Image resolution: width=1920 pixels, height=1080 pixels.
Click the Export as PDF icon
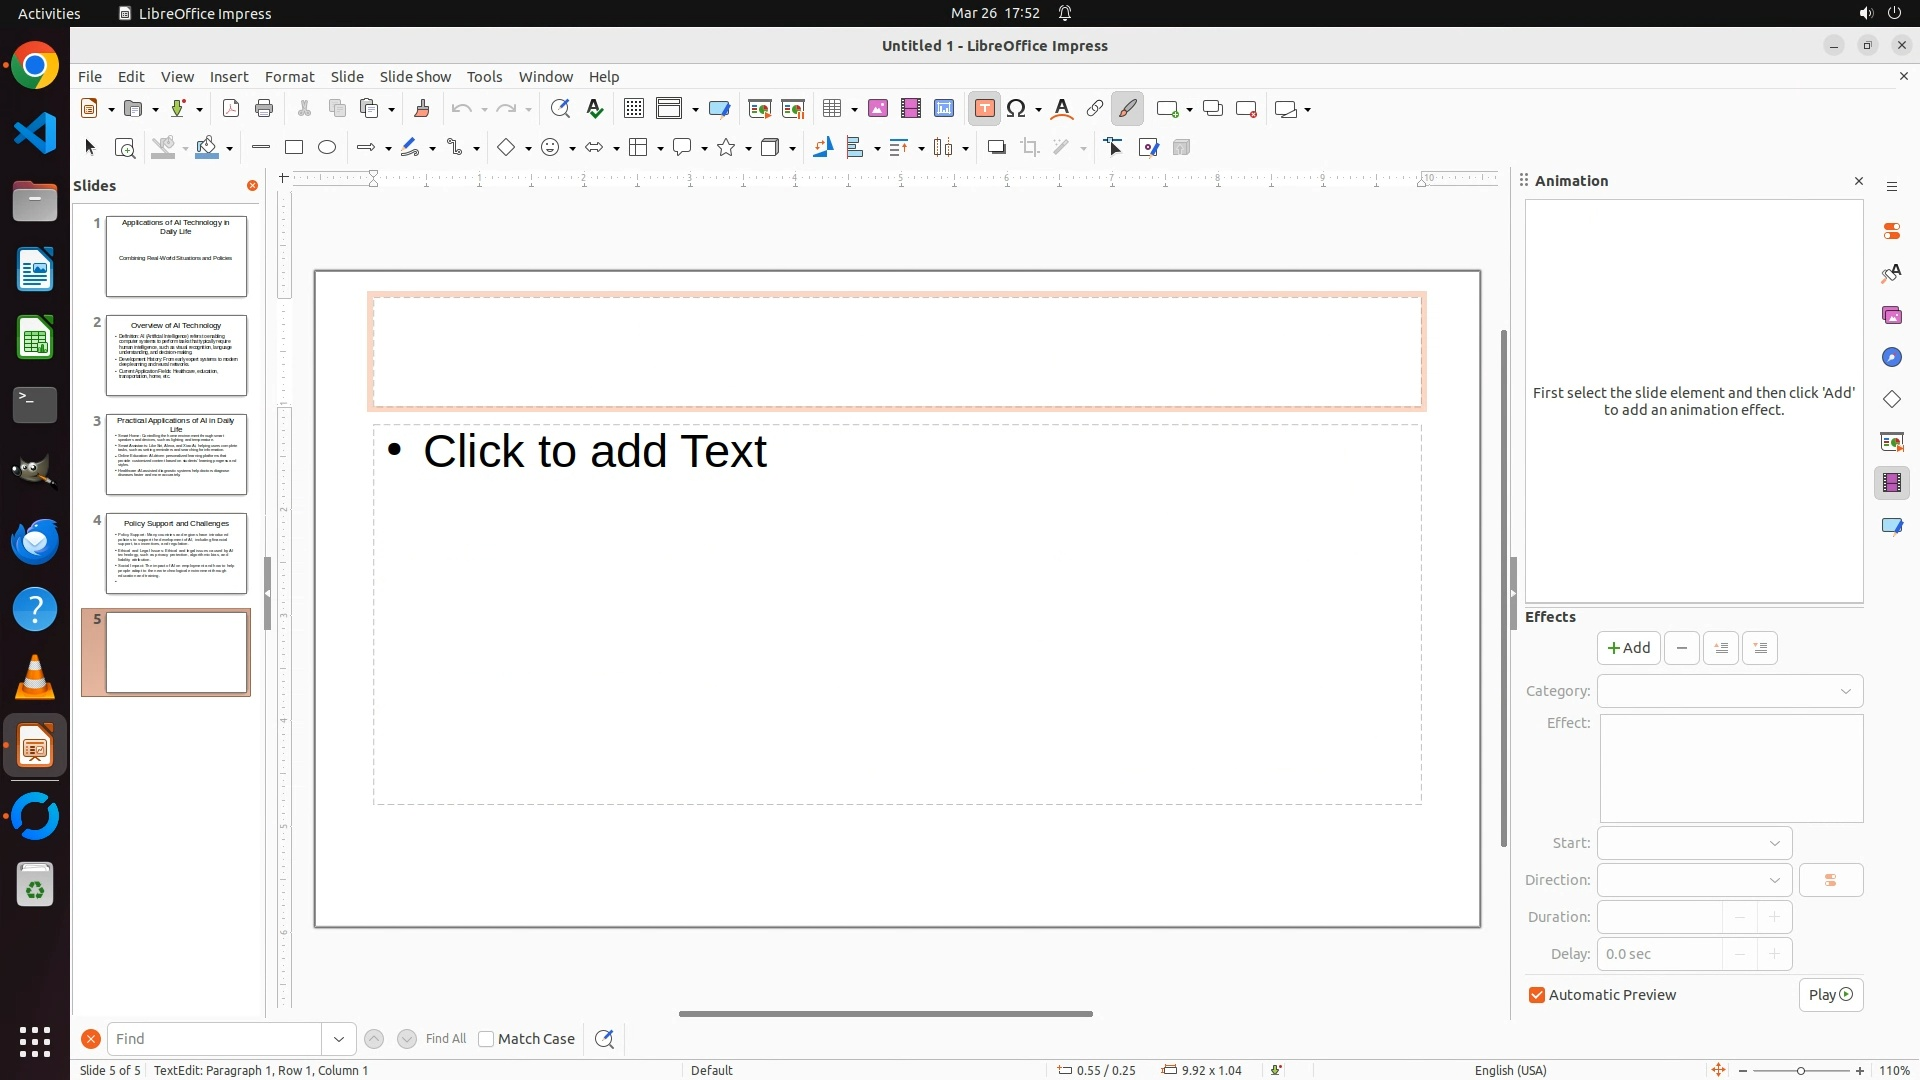point(231,109)
